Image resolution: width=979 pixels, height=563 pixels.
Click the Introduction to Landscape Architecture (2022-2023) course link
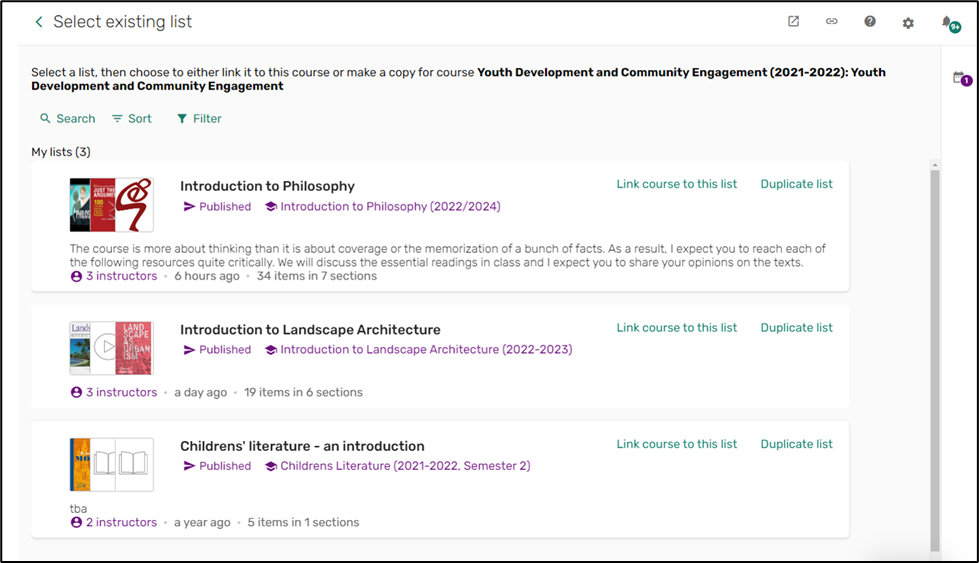(418, 350)
